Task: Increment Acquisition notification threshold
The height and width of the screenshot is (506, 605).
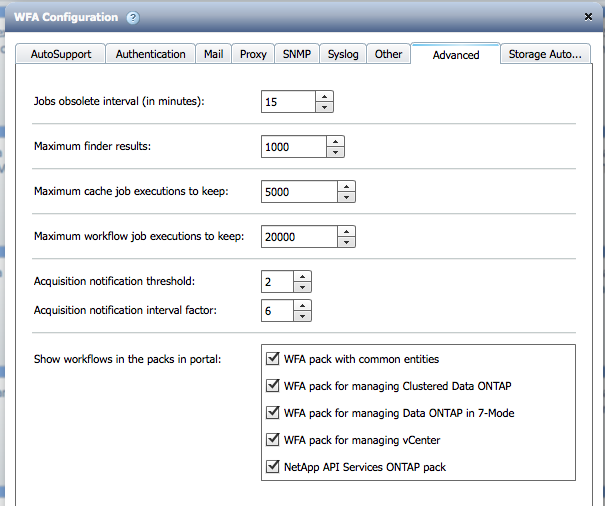Action: pyautogui.click(x=302, y=276)
